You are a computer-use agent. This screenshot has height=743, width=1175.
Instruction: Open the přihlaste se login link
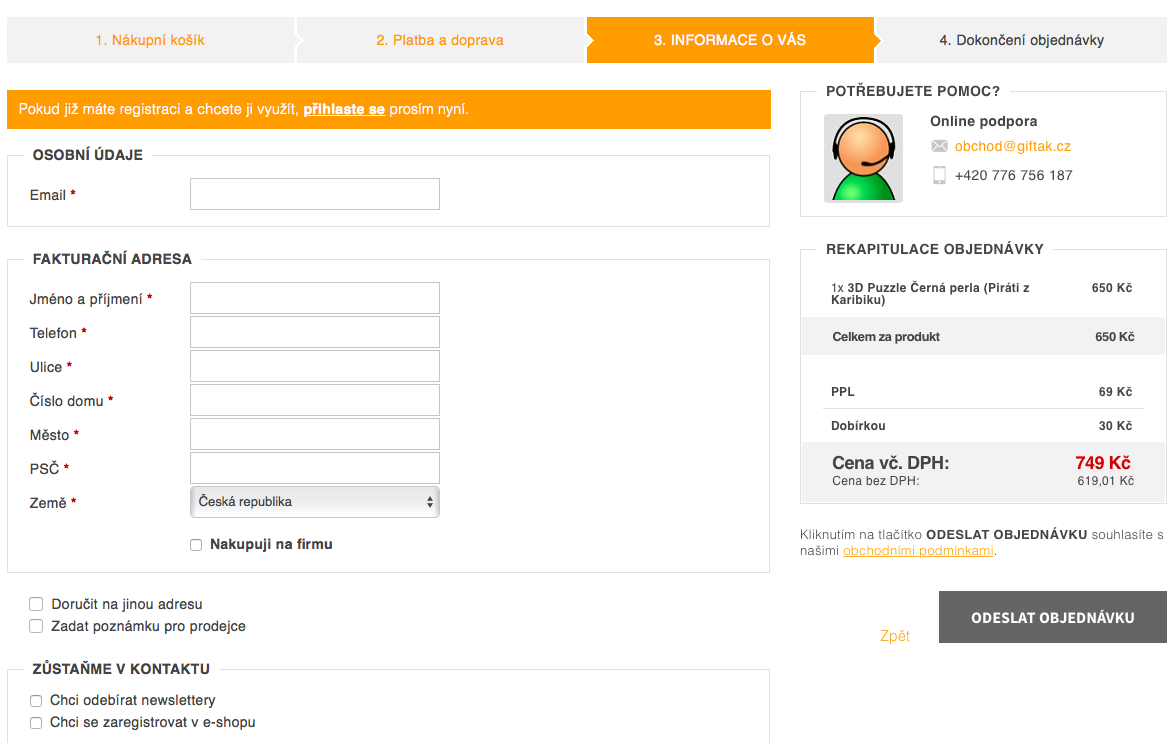[344, 109]
